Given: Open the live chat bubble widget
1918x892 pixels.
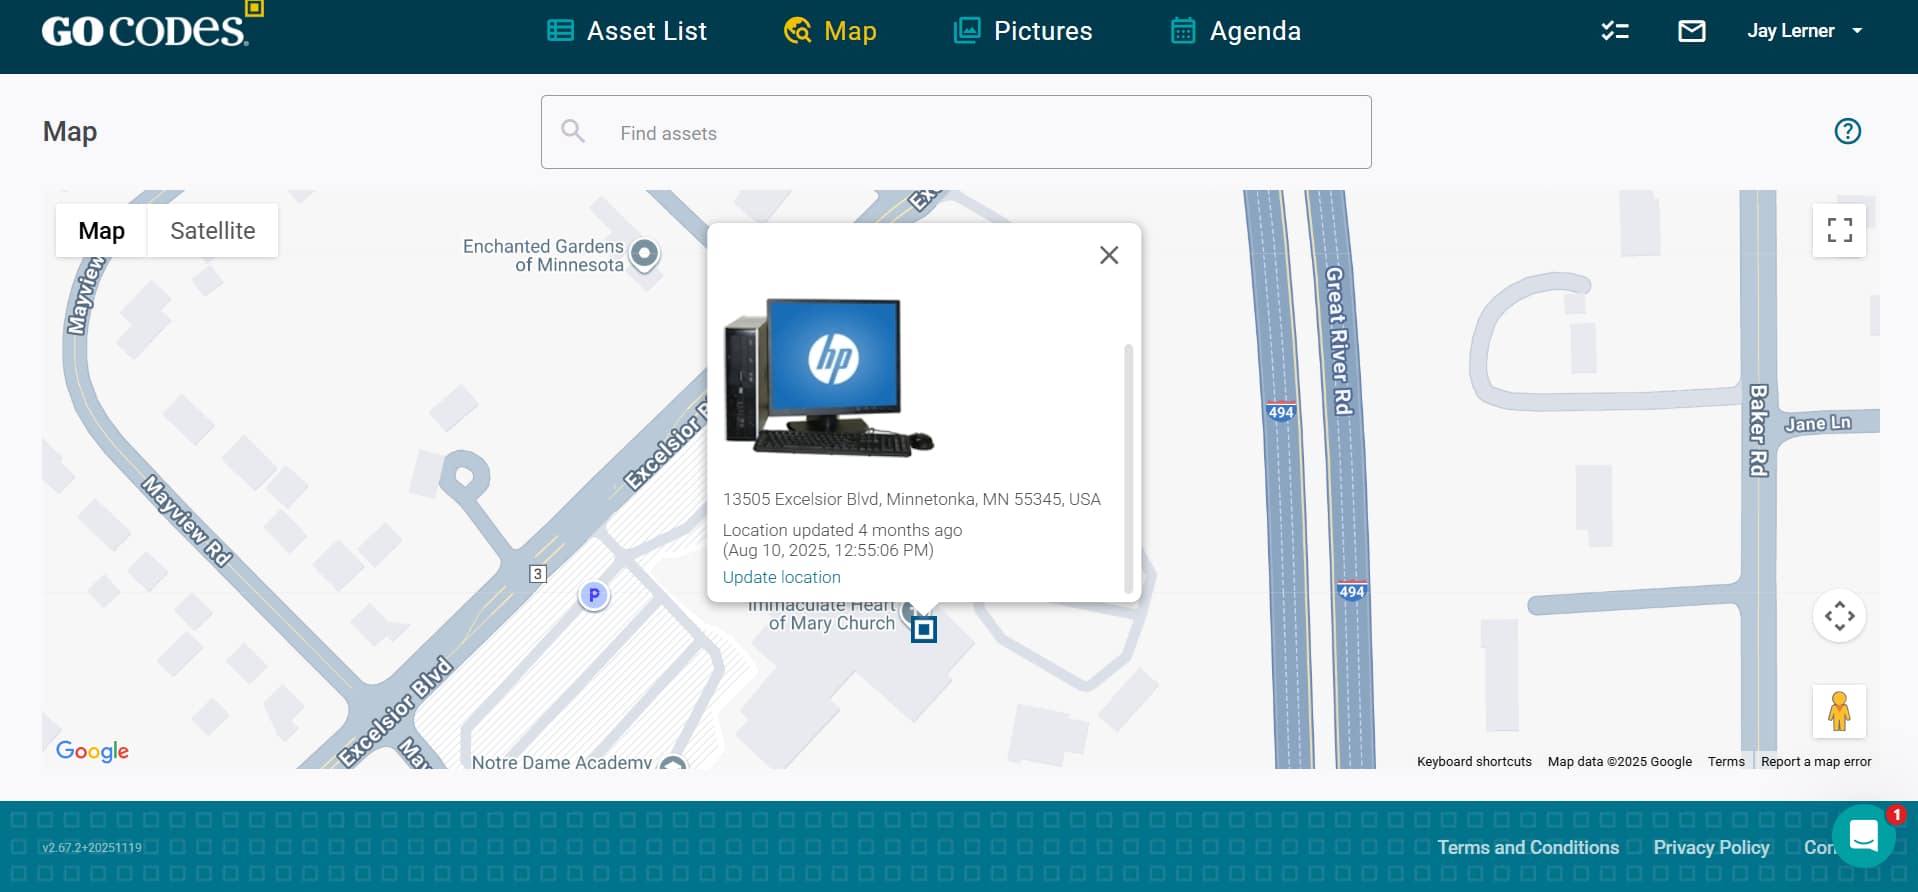Looking at the screenshot, I should tap(1863, 835).
